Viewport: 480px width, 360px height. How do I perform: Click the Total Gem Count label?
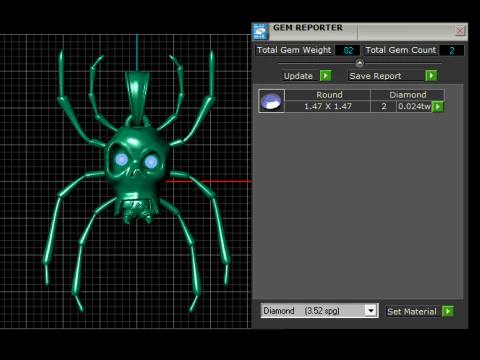click(401, 50)
